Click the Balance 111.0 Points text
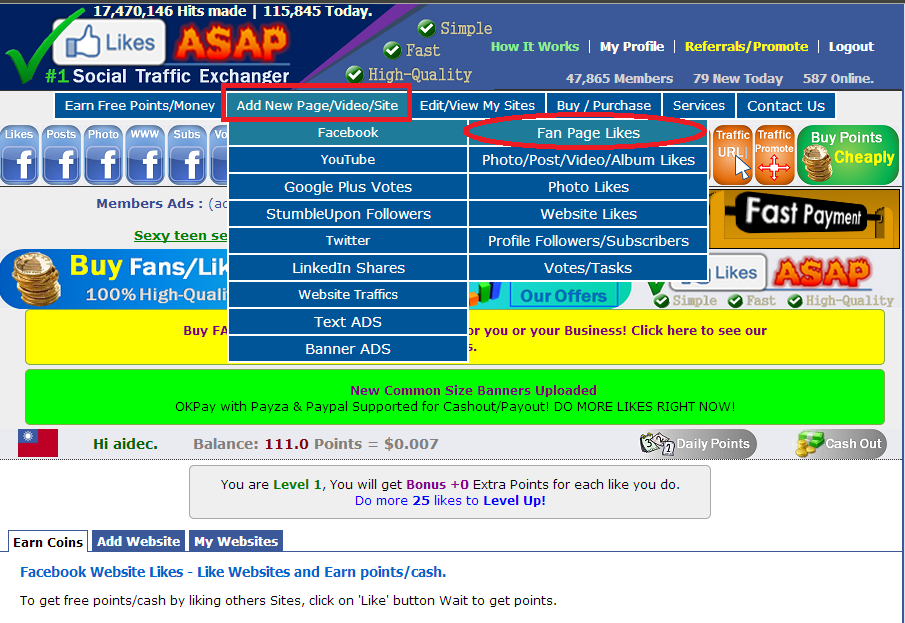Screen dimensions: 905x623 316,444
